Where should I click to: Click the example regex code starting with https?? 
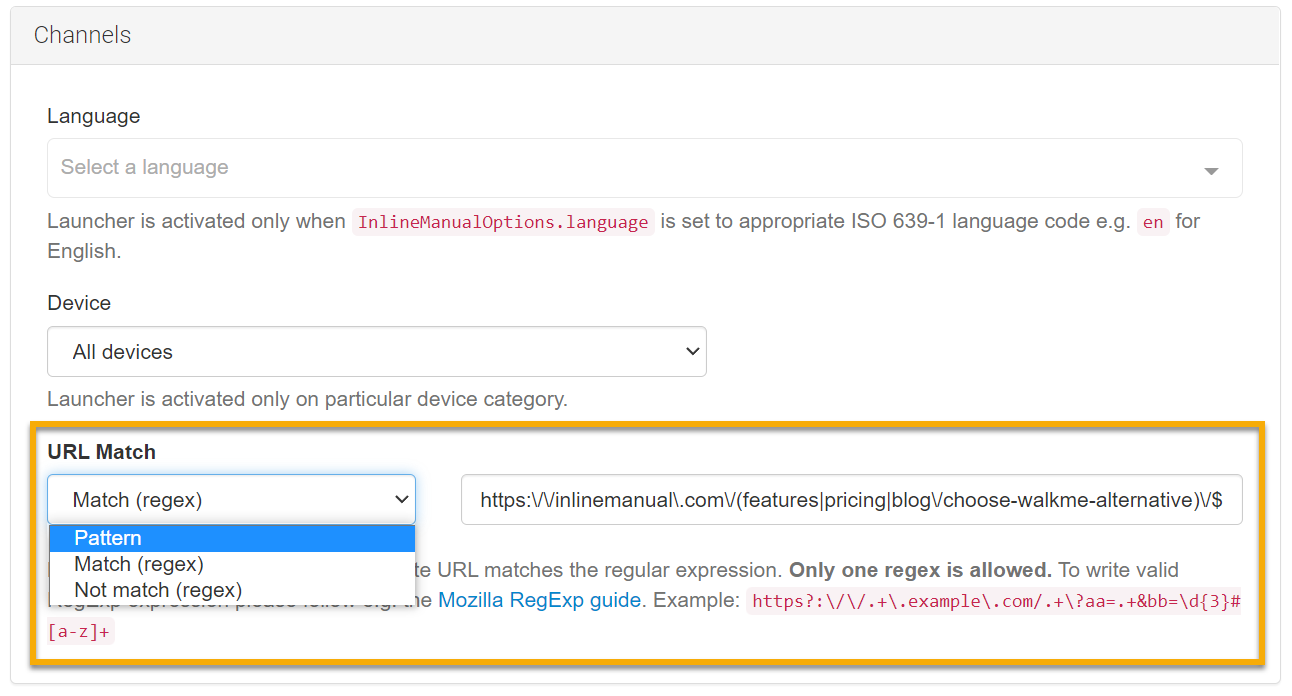coord(993,602)
